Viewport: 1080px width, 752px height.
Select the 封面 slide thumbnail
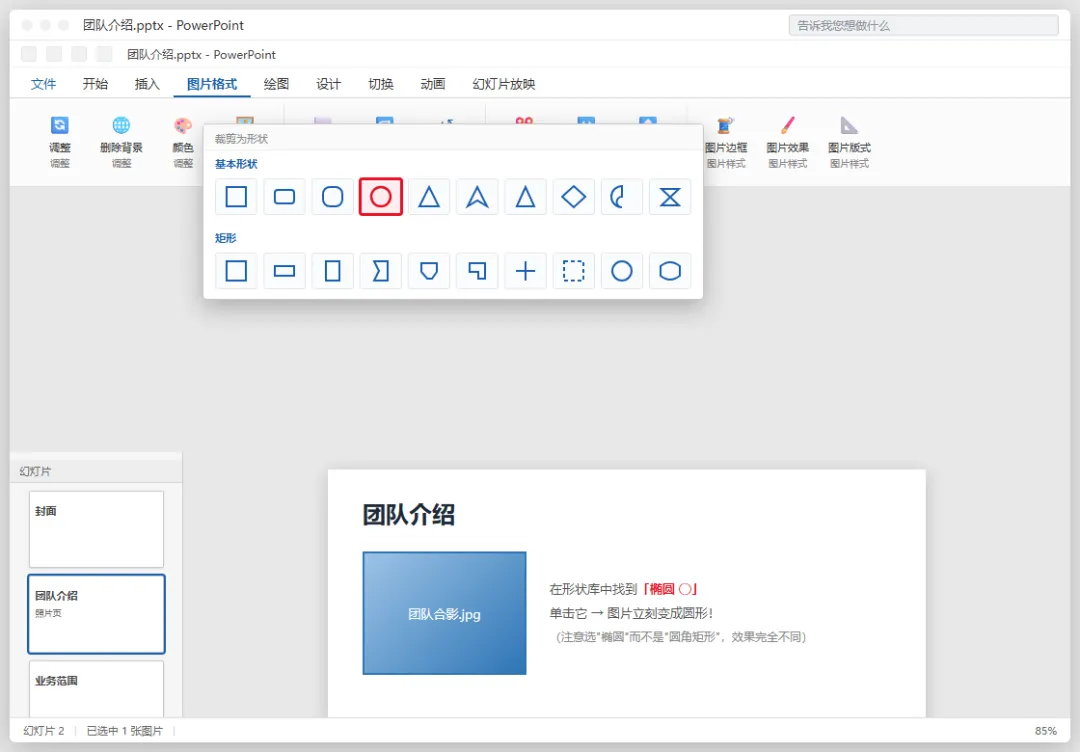(x=96, y=529)
